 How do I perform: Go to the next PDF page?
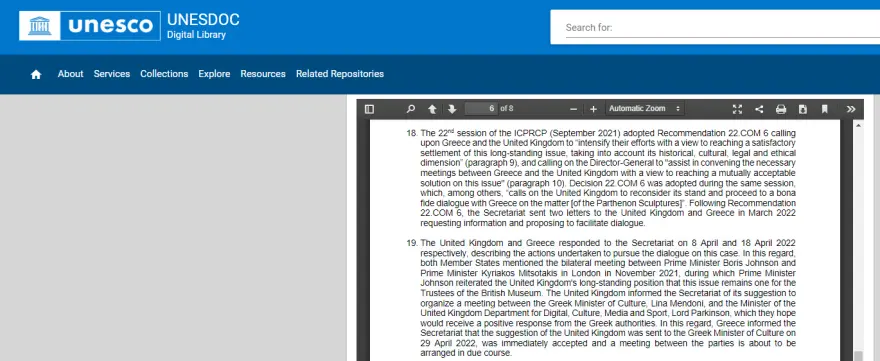(452, 109)
